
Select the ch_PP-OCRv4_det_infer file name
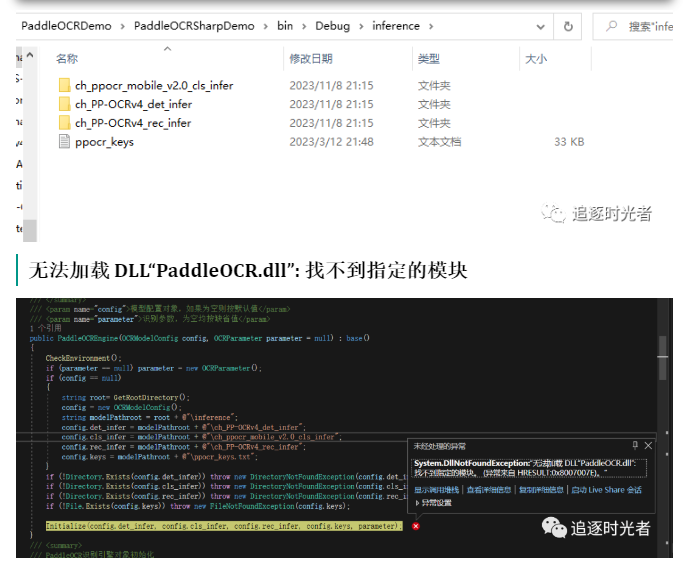click(x=133, y=104)
